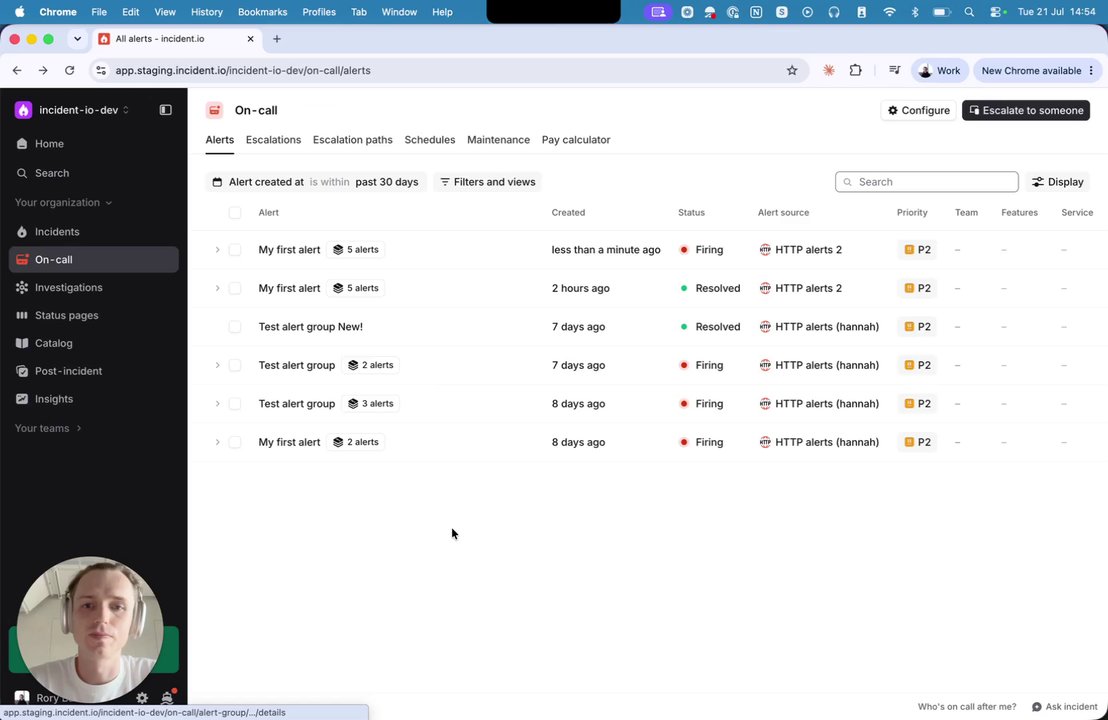Screen dimensions: 1108x720
Task: Switch to the Schedules tab
Action: 430,140
